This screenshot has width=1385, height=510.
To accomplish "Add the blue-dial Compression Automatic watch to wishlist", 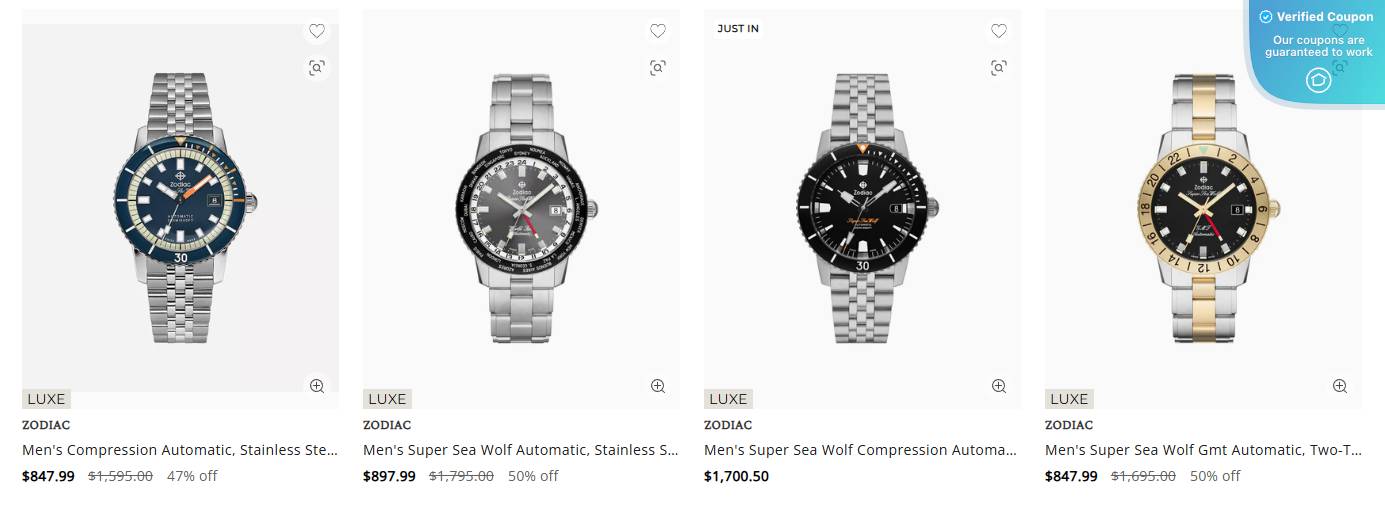I will click(x=317, y=31).
